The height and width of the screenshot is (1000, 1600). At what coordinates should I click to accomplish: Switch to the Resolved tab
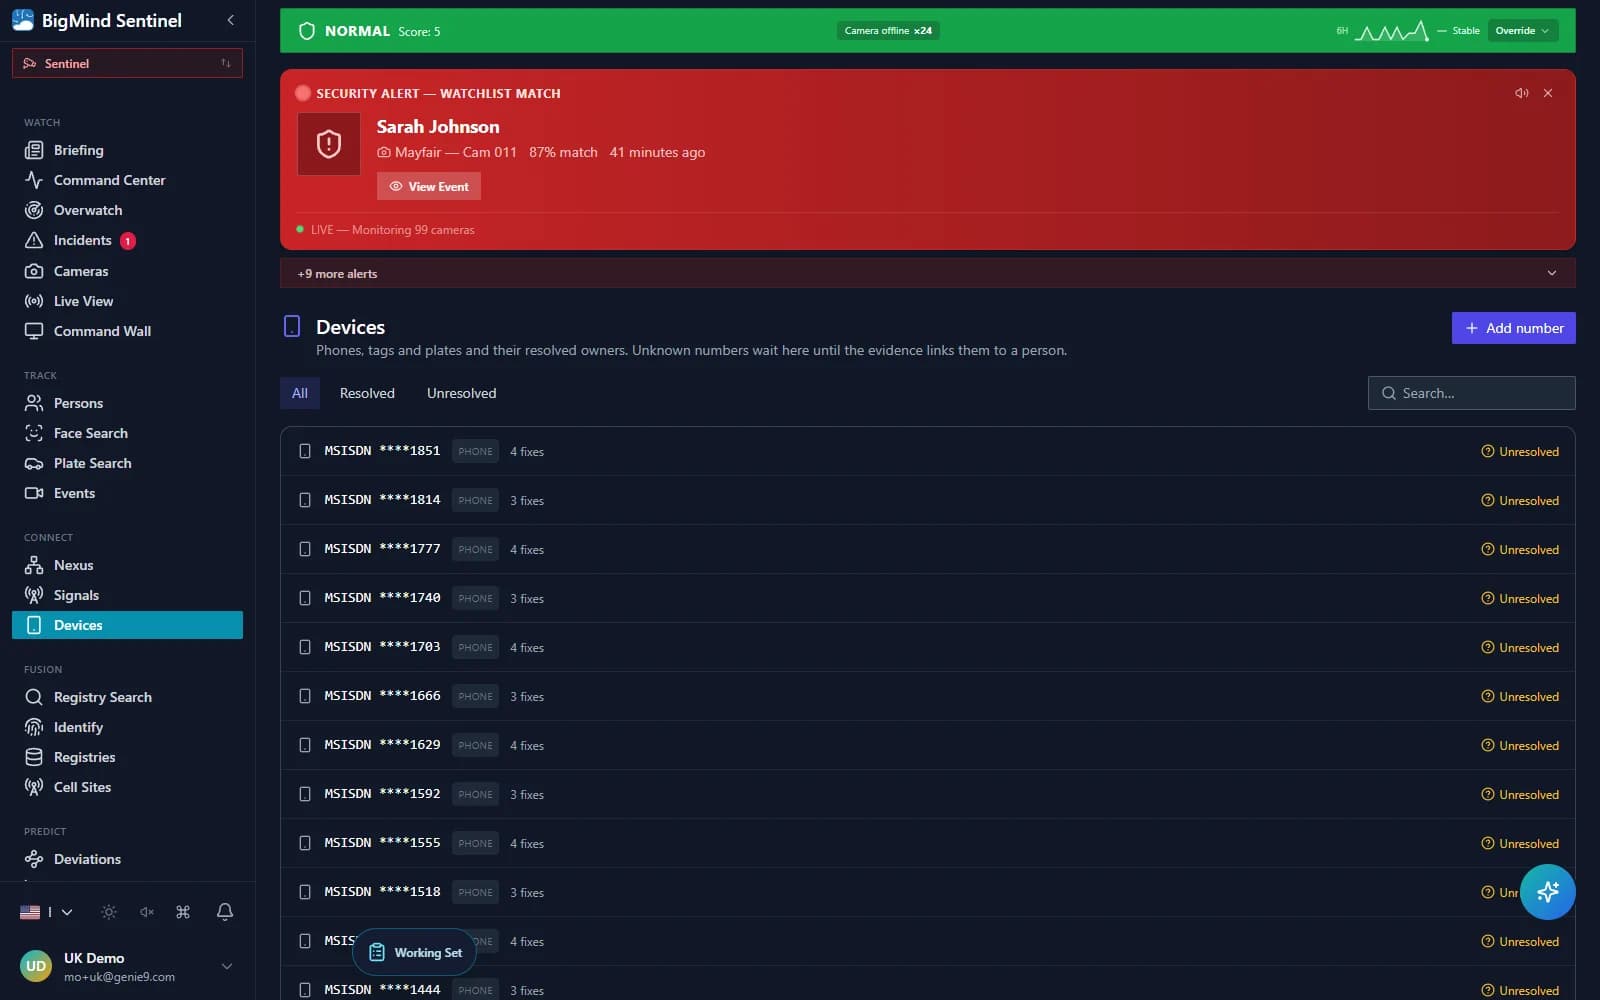click(x=367, y=393)
